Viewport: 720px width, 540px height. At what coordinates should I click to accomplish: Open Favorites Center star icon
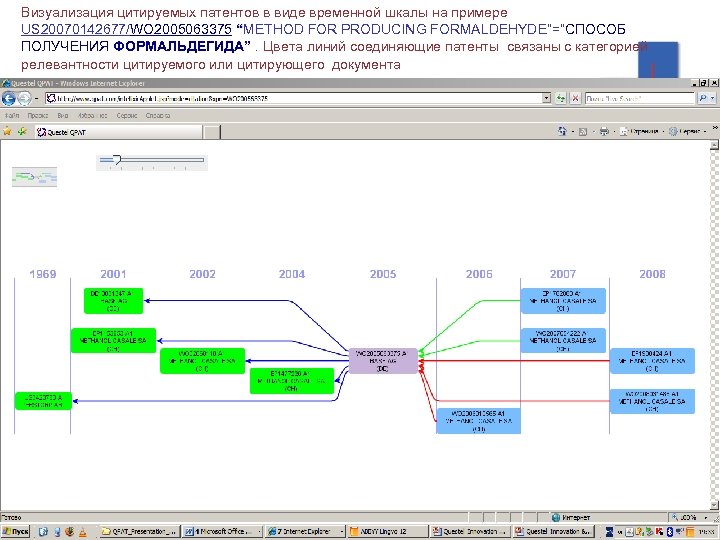click(7, 131)
